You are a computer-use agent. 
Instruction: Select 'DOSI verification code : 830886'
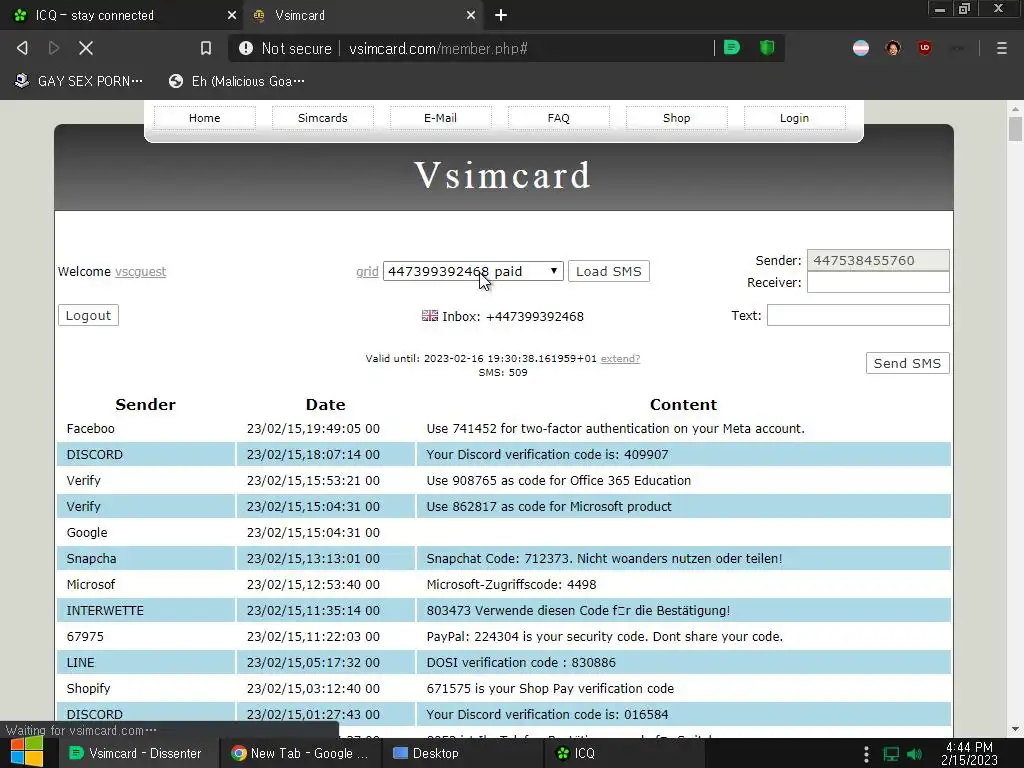[x=521, y=662]
